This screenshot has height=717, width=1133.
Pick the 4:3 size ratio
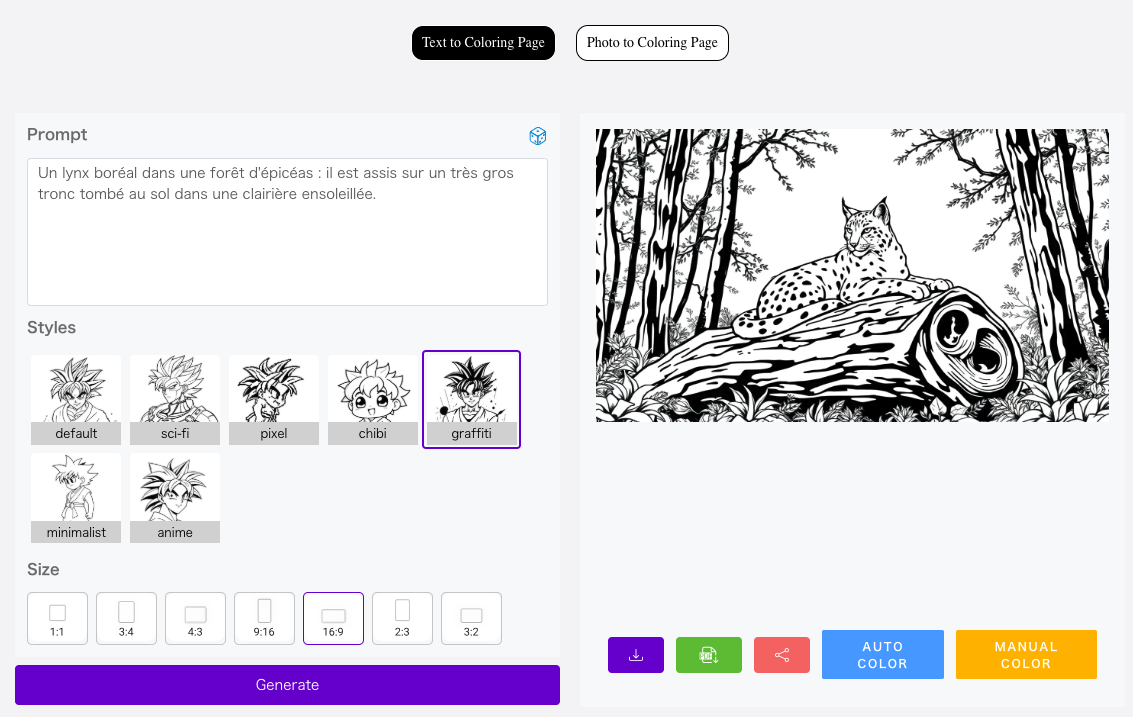195,619
